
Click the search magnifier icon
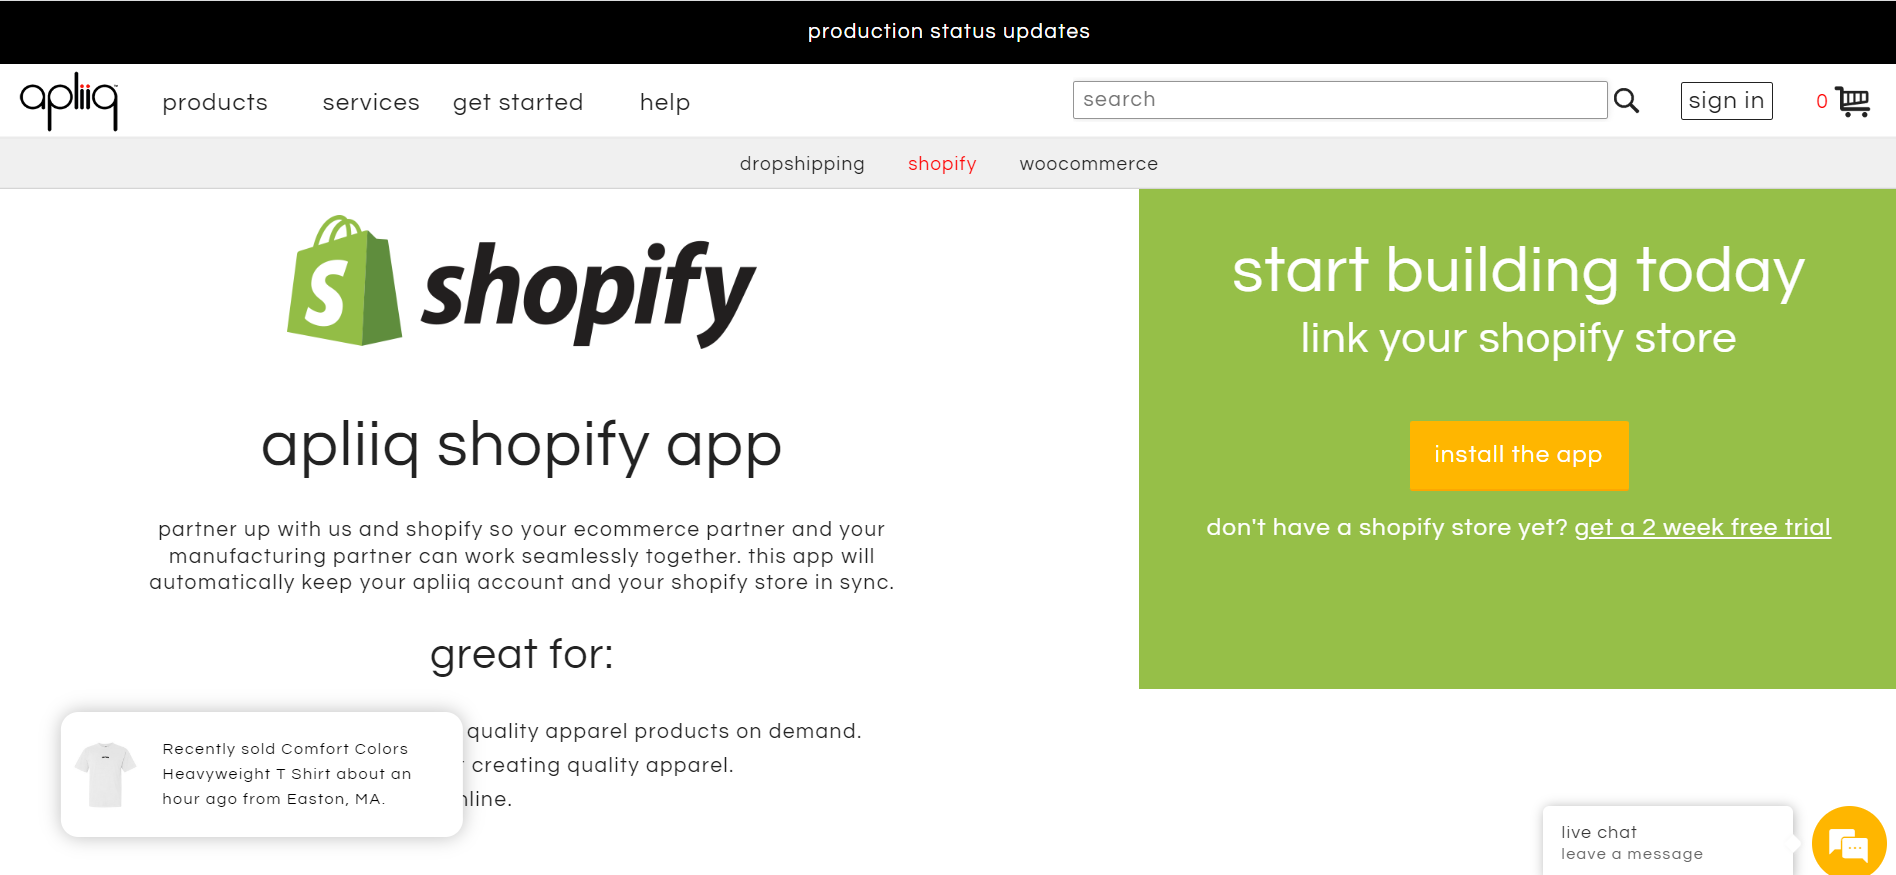coord(1626,101)
